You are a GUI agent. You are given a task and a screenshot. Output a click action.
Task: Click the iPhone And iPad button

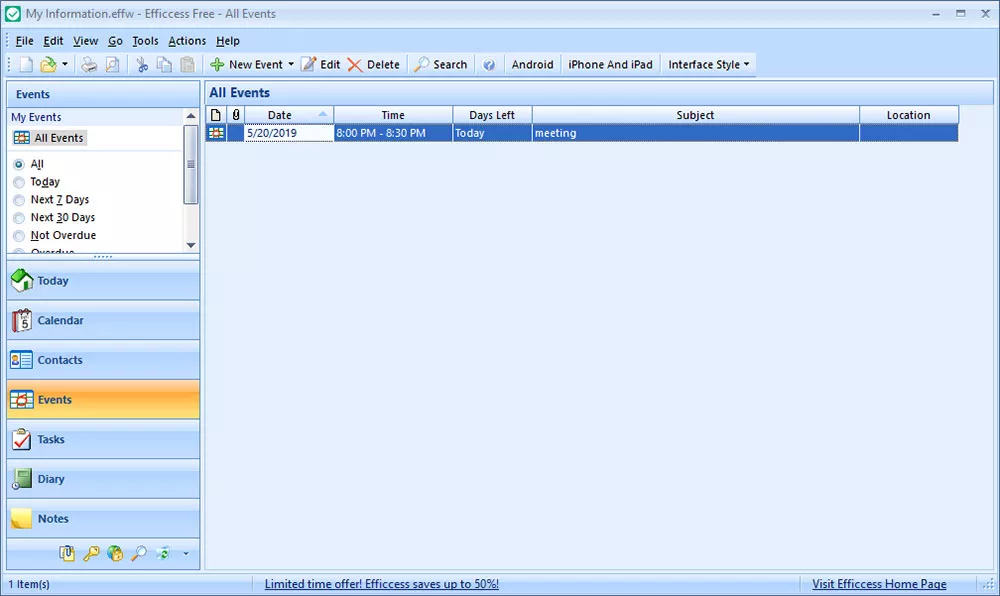pos(610,64)
